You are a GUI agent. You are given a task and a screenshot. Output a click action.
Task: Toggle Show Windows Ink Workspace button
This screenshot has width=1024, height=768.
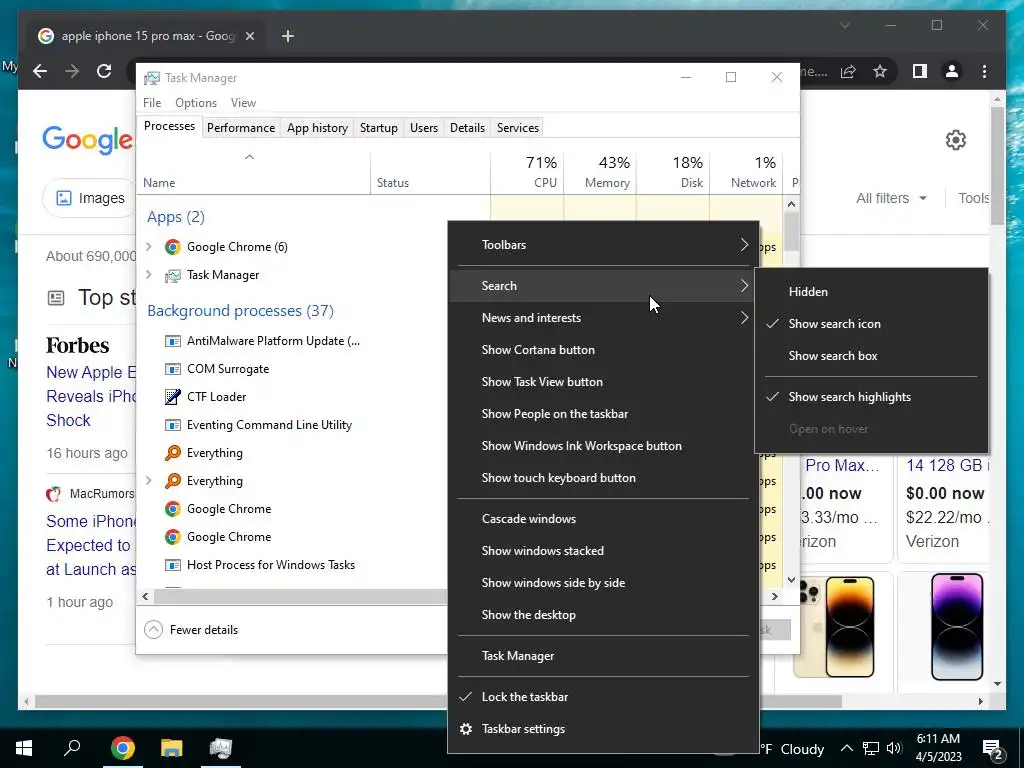point(603,446)
